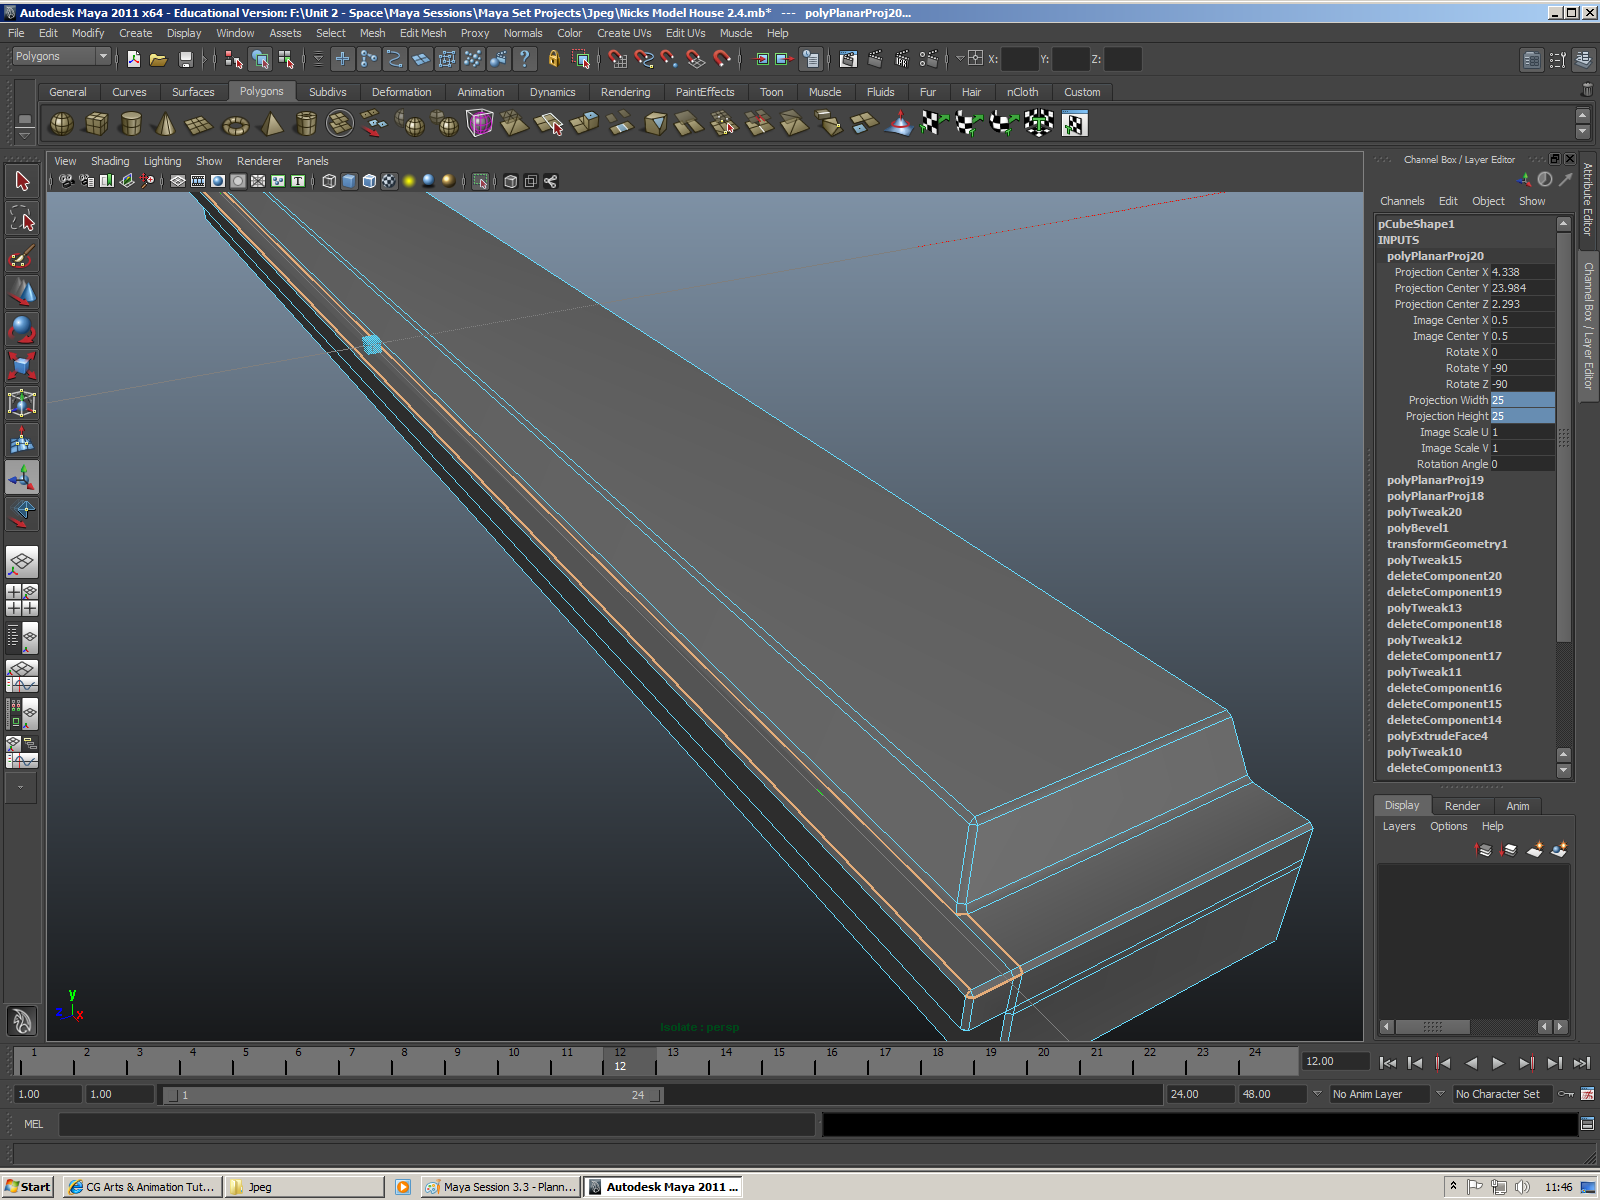This screenshot has height=1200, width=1600.
Task: Create a polygon cube from the shelf
Action: coord(97,123)
